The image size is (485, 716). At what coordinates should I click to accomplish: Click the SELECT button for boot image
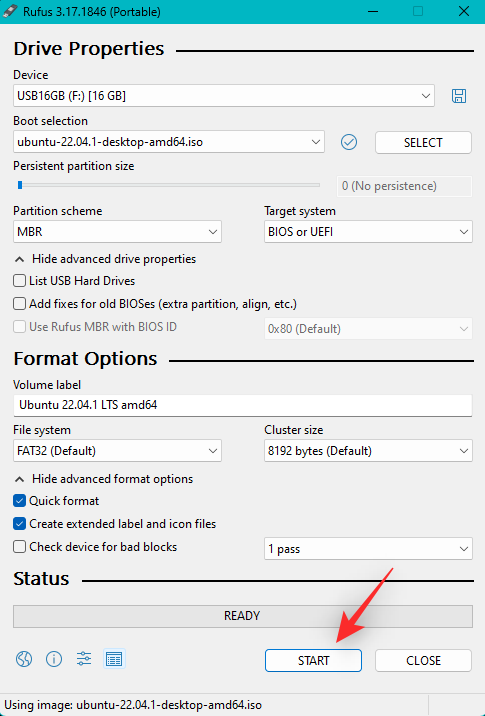pos(423,142)
